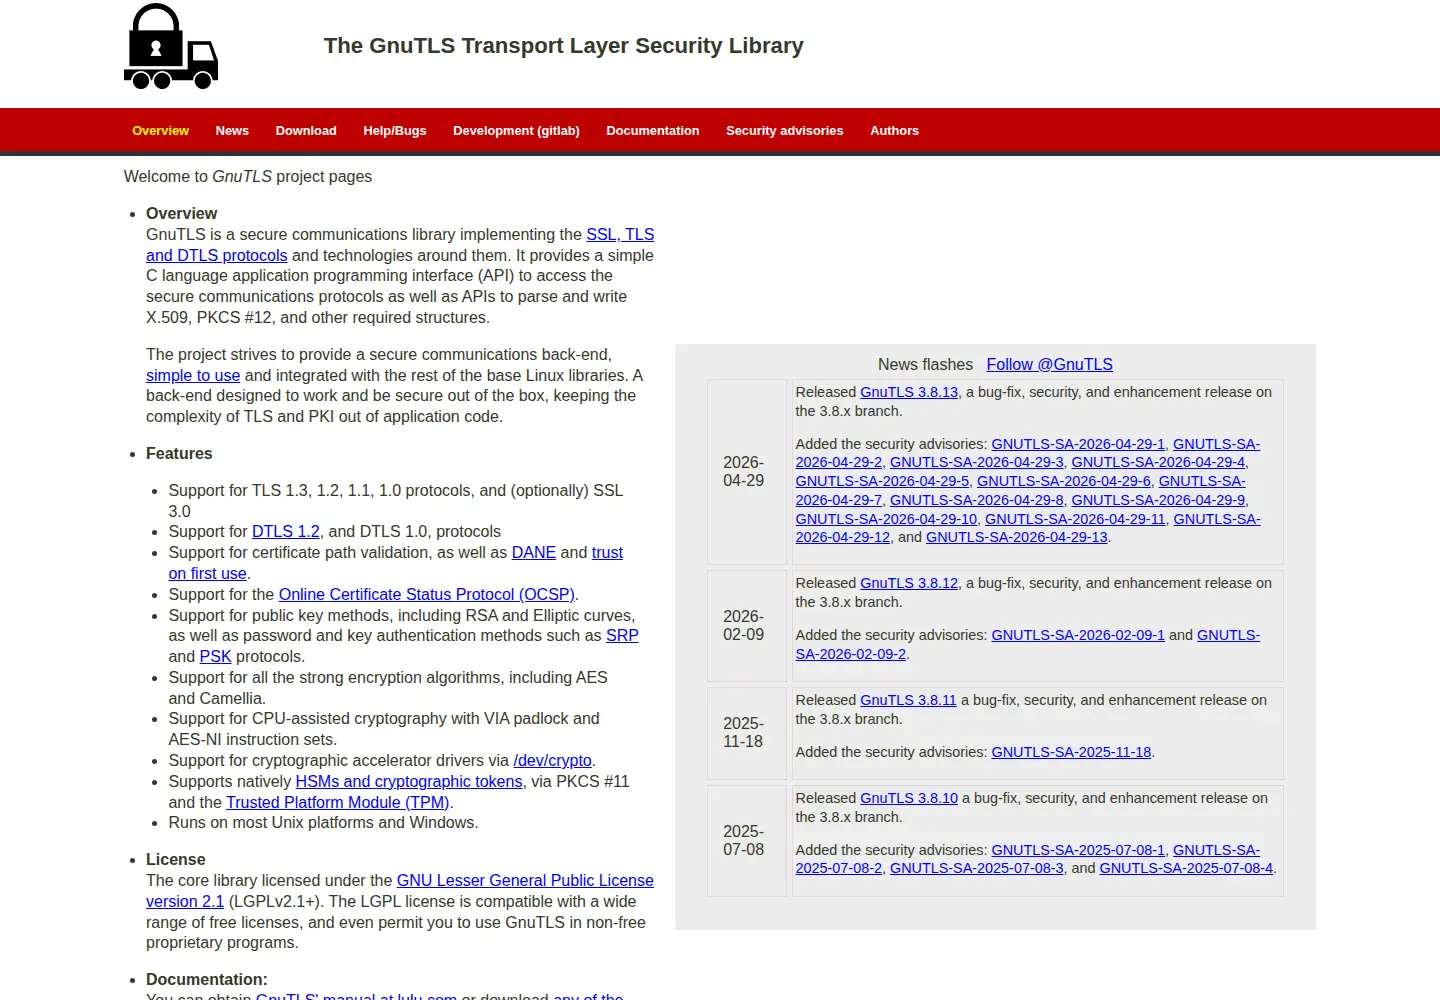Open advisory GNUTLS-SA-2025-11-18
The width and height of the screenshot is (1440, 1000).
[x=1071, y=752]
